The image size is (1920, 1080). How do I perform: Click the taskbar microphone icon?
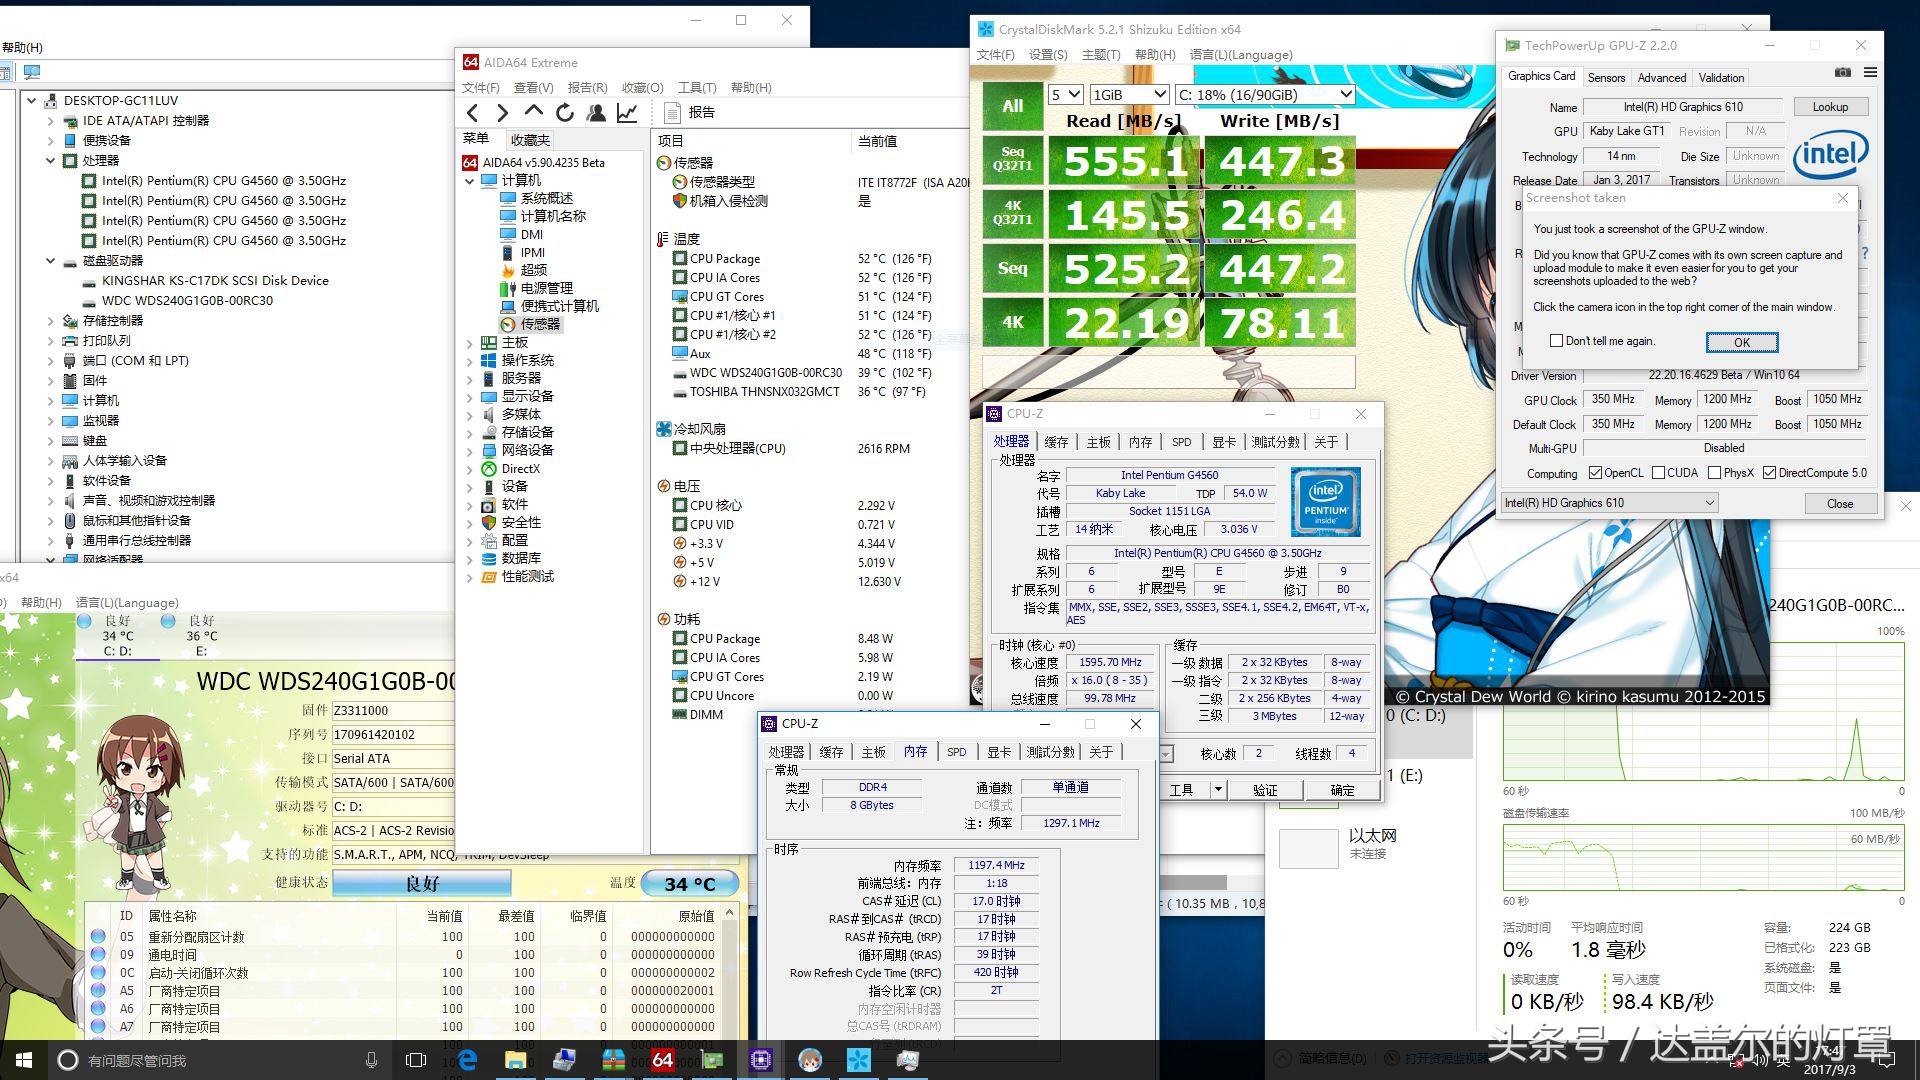371,1060
